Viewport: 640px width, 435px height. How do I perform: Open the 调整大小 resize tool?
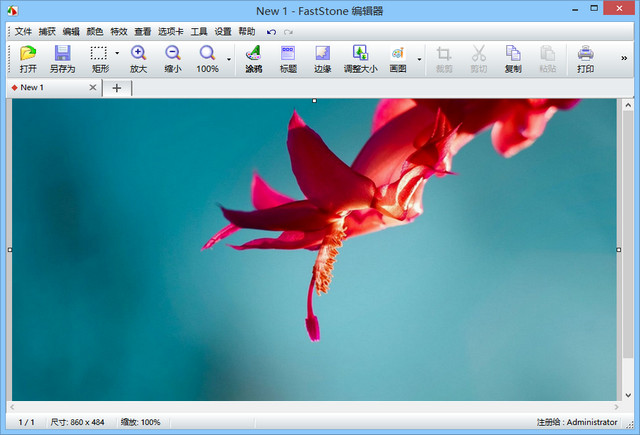[360, 59]
